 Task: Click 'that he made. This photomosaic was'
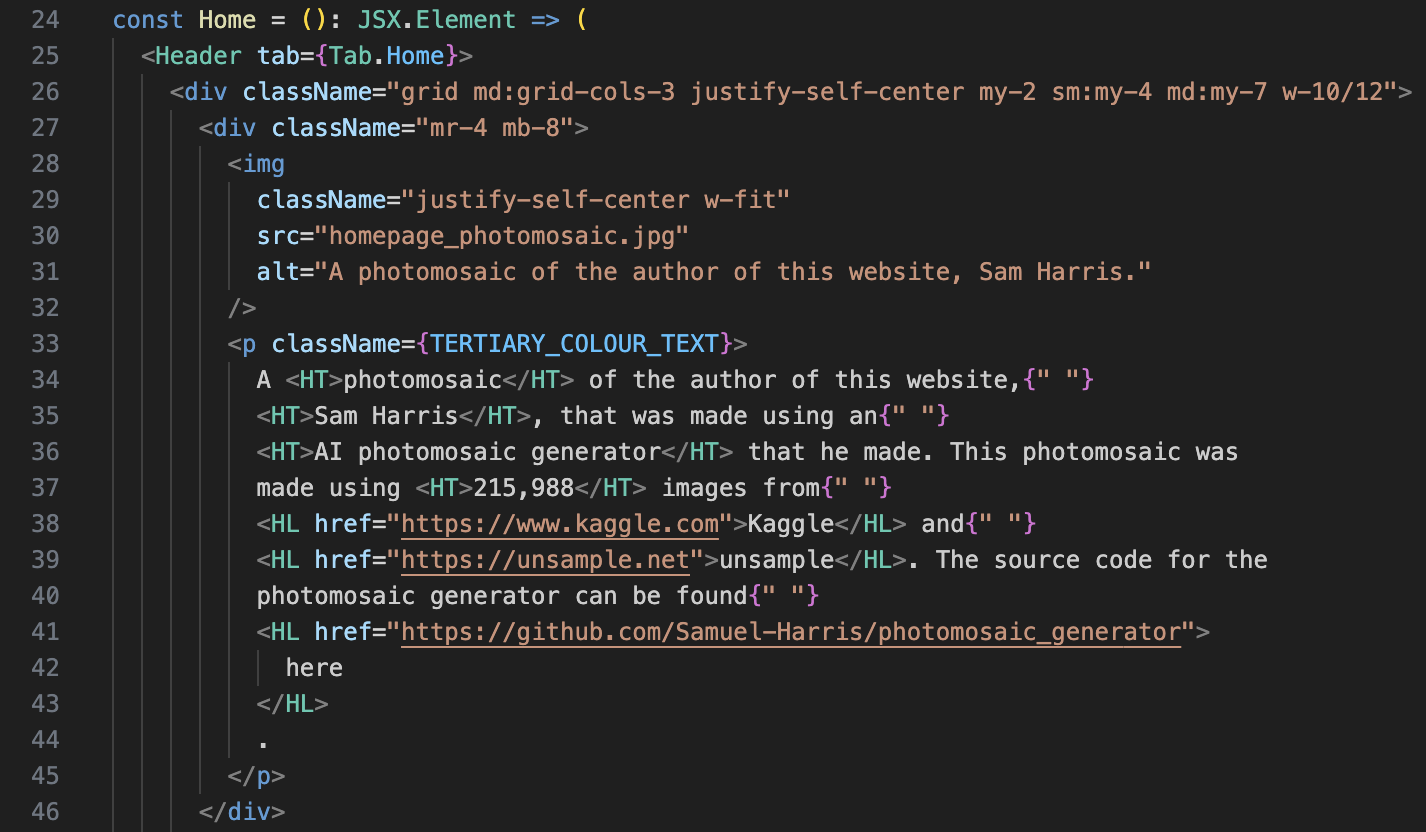[994, 451]
